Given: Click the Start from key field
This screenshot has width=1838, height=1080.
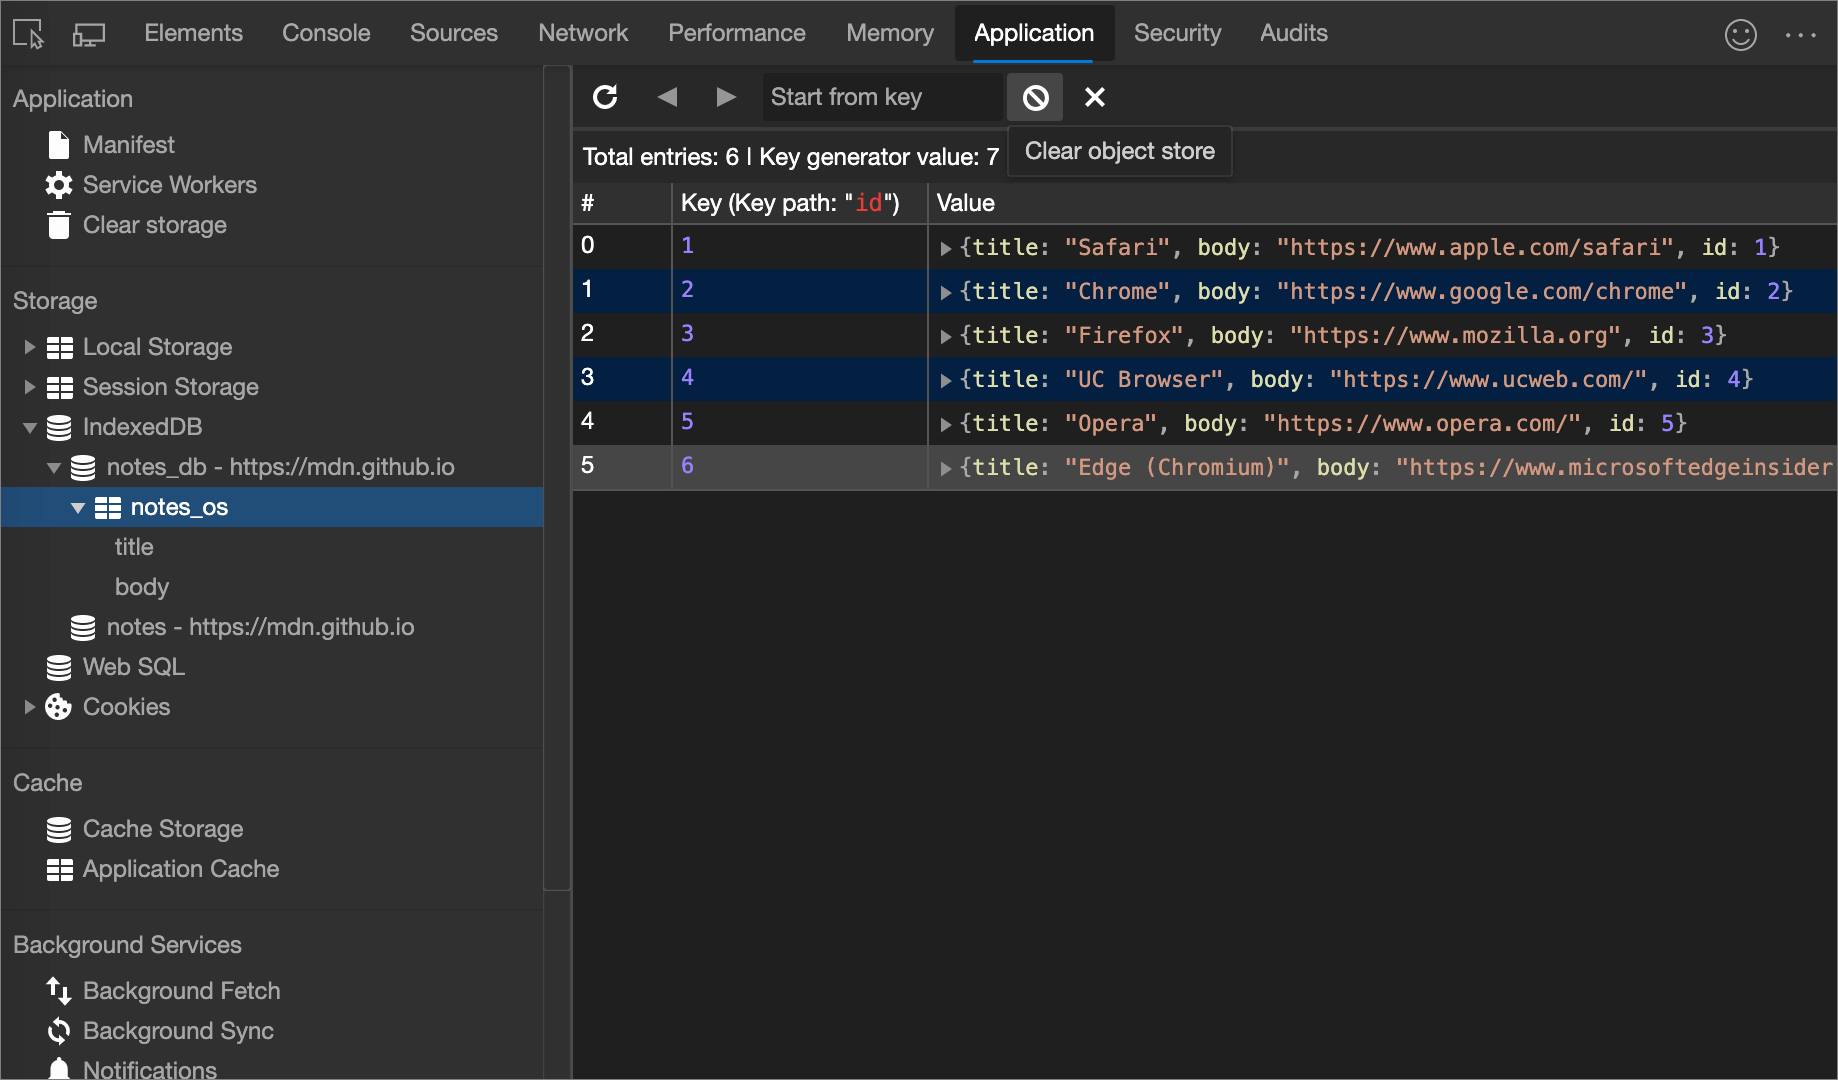Looking at the screenshot, I should tap(880, 97).
